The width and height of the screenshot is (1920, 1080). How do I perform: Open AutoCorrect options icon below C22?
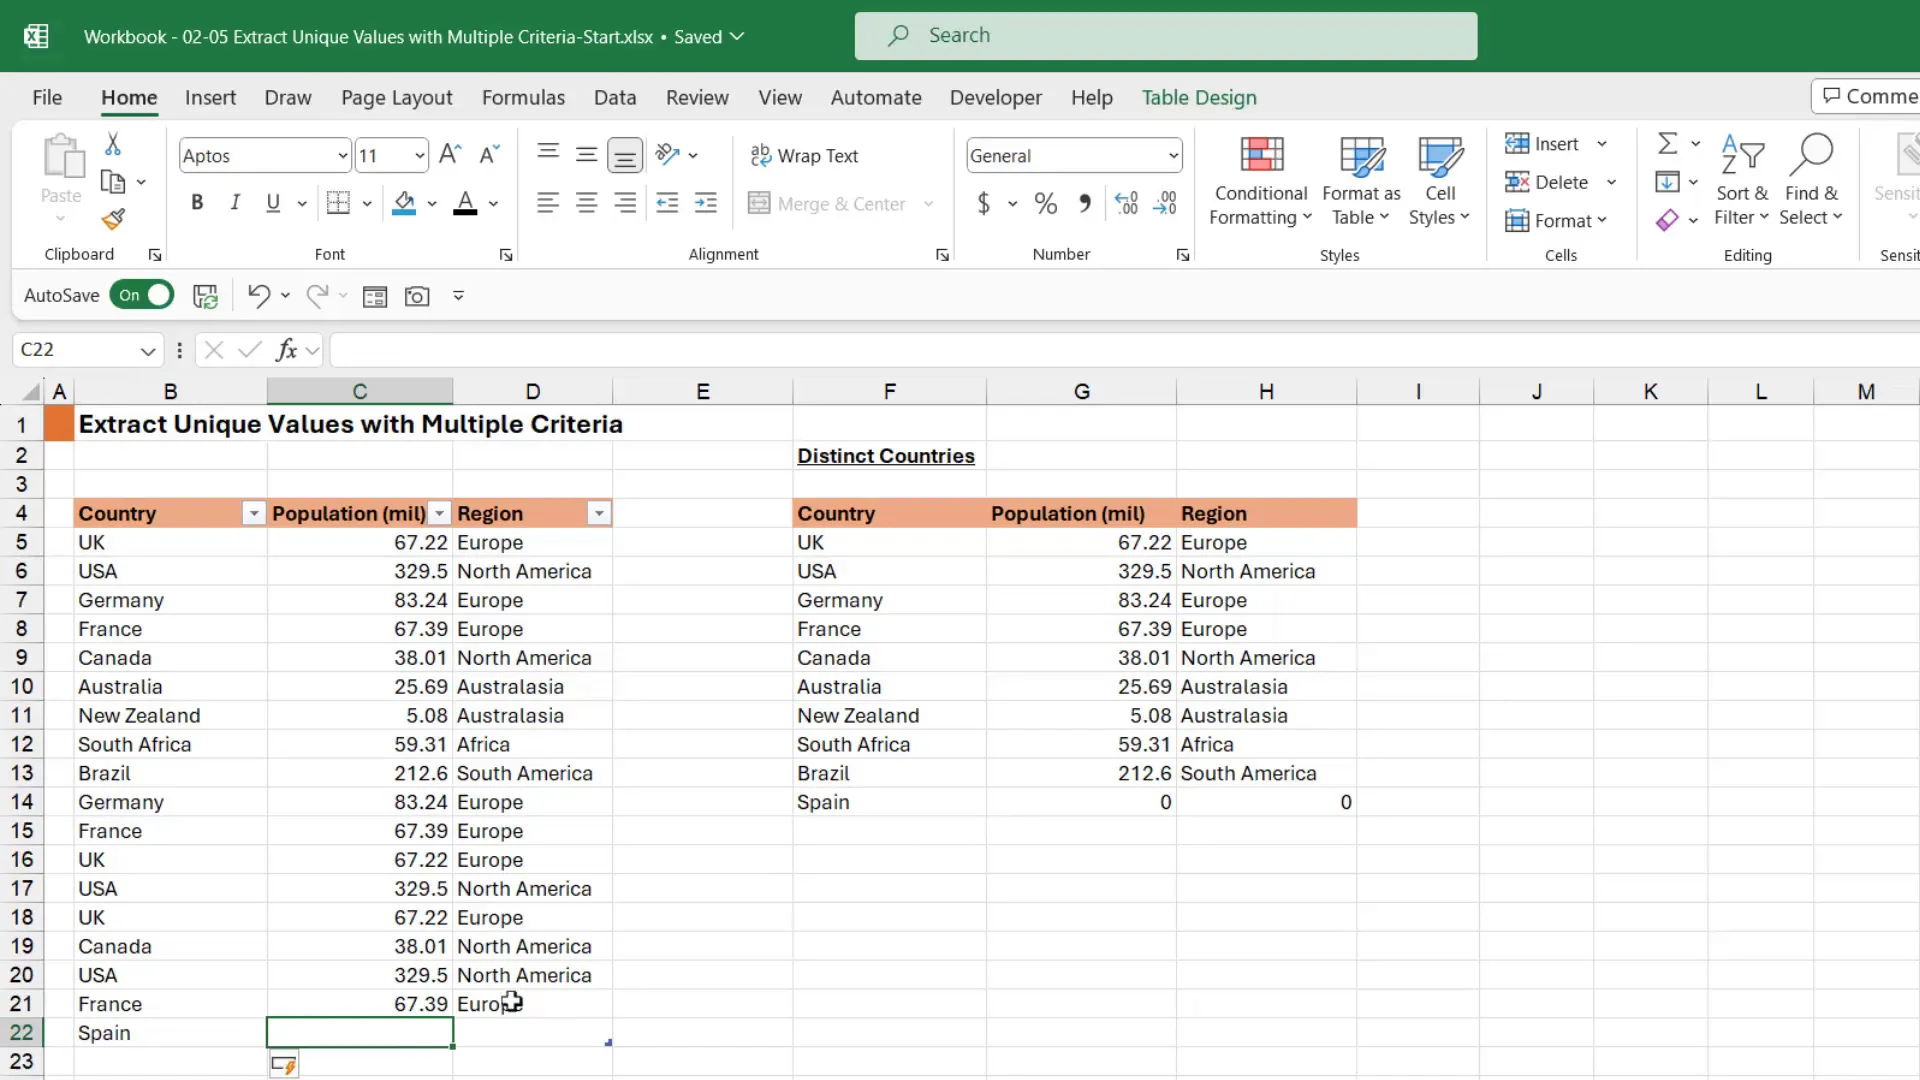coord(284,1066)
